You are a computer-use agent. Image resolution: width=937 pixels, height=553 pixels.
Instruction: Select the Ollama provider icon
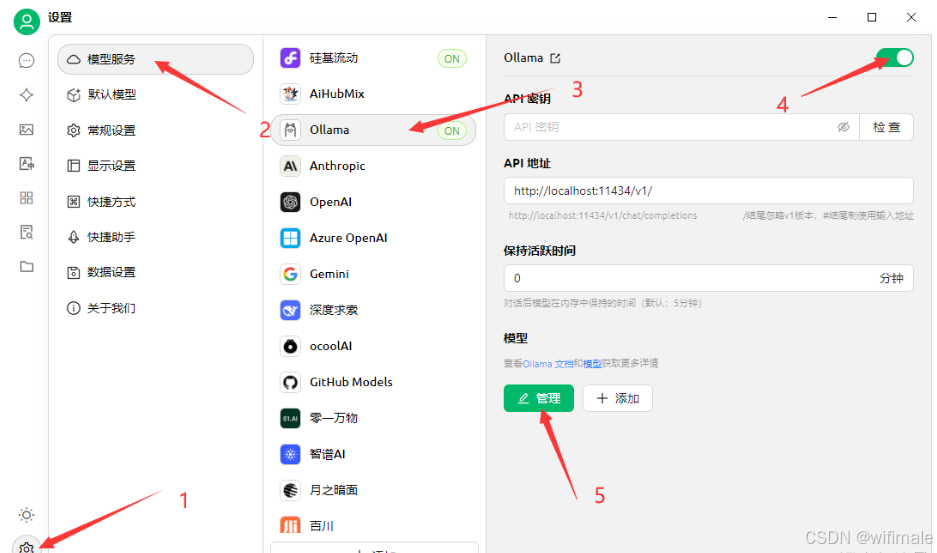(x=290, y=130)
